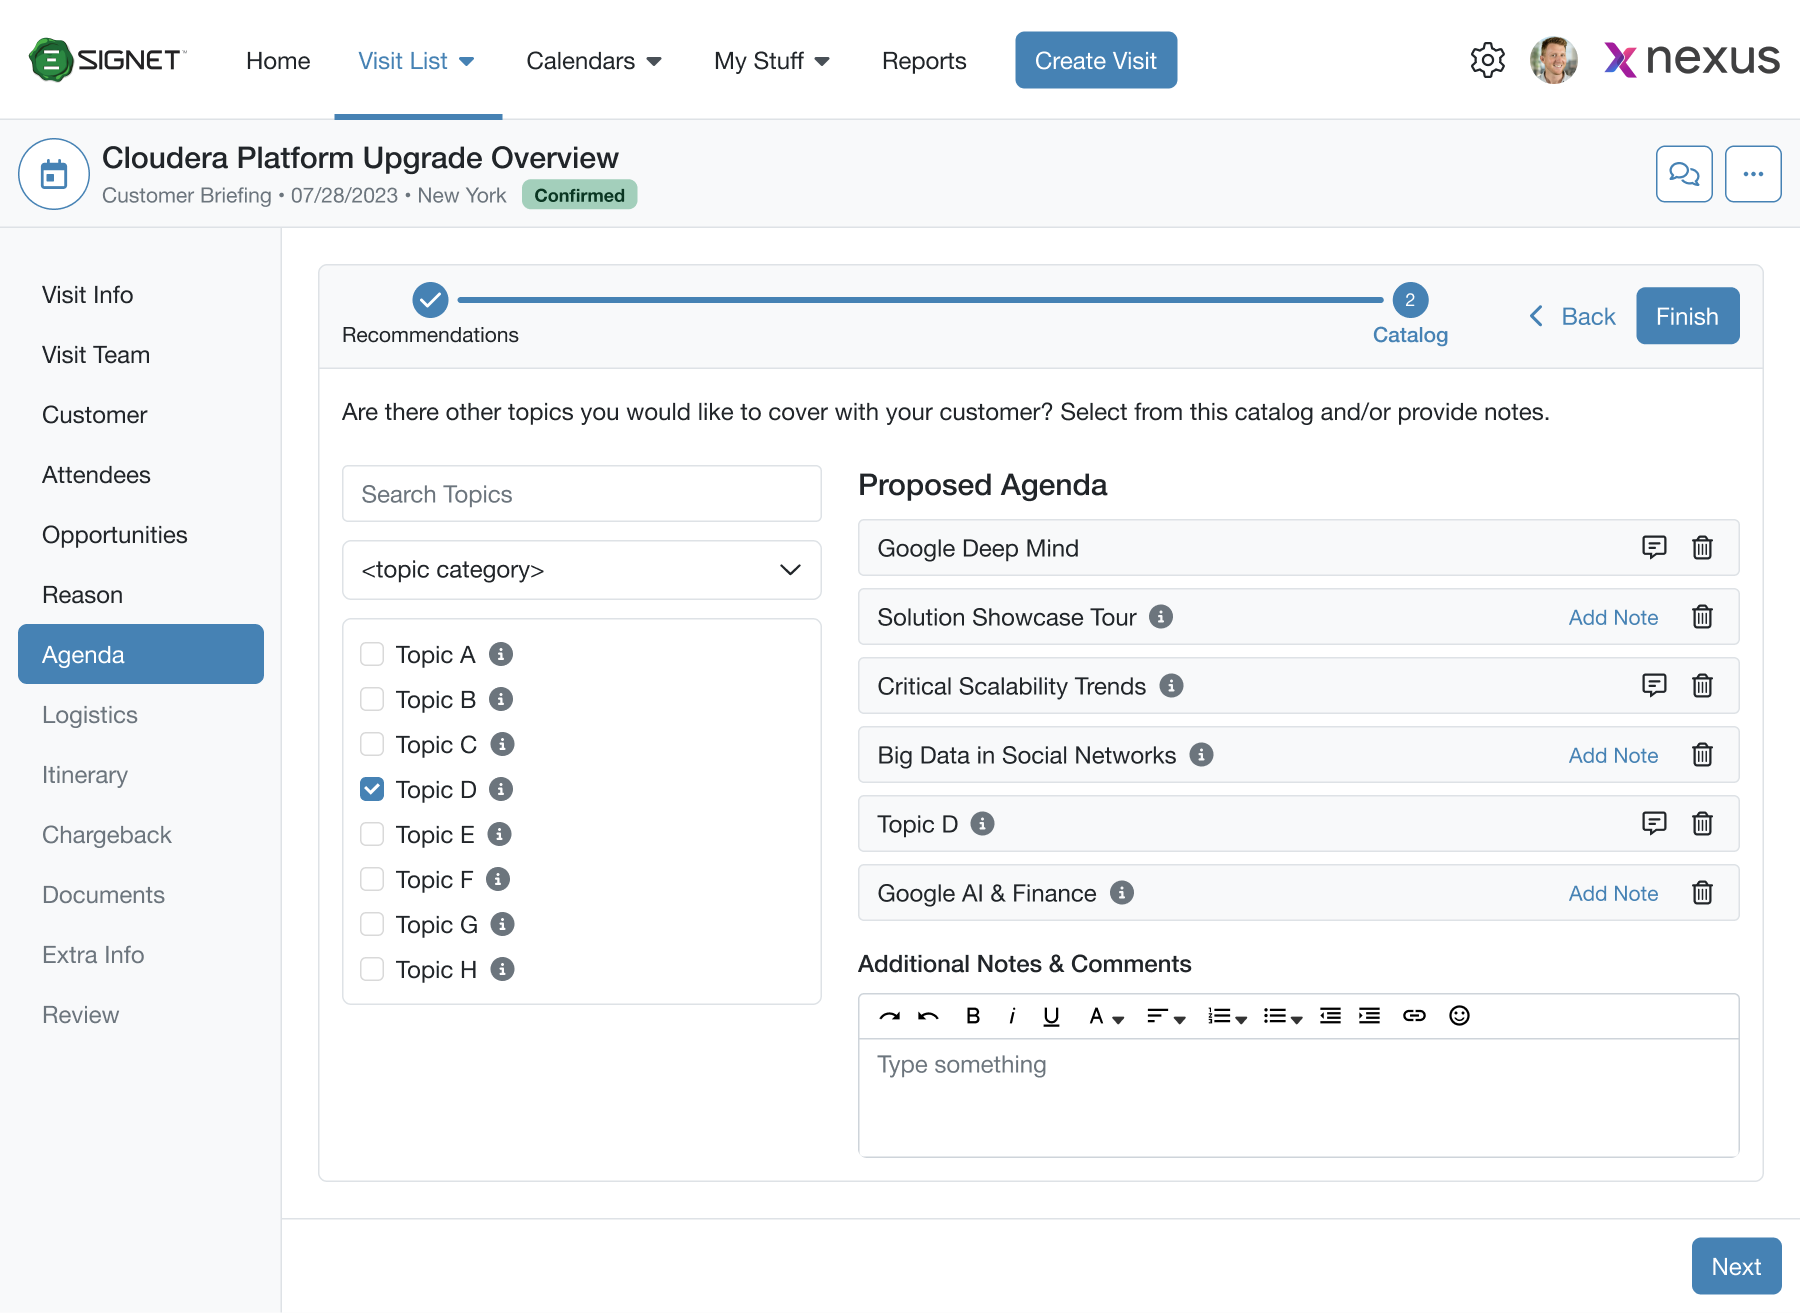
Task: Show info for Google AI & Finance
Action: click(1122, 892)
